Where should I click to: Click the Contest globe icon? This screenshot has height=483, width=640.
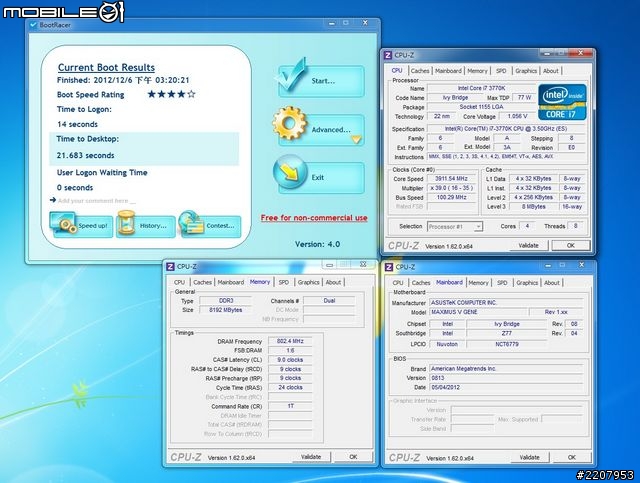(191, 223)
